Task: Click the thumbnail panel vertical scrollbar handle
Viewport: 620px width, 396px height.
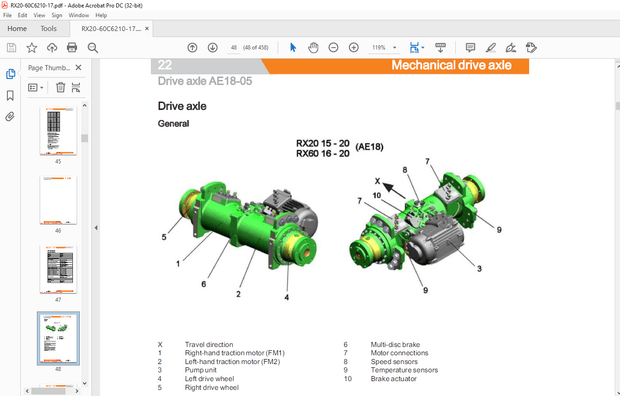Action: pyautogui.click(x=84, y=138)
